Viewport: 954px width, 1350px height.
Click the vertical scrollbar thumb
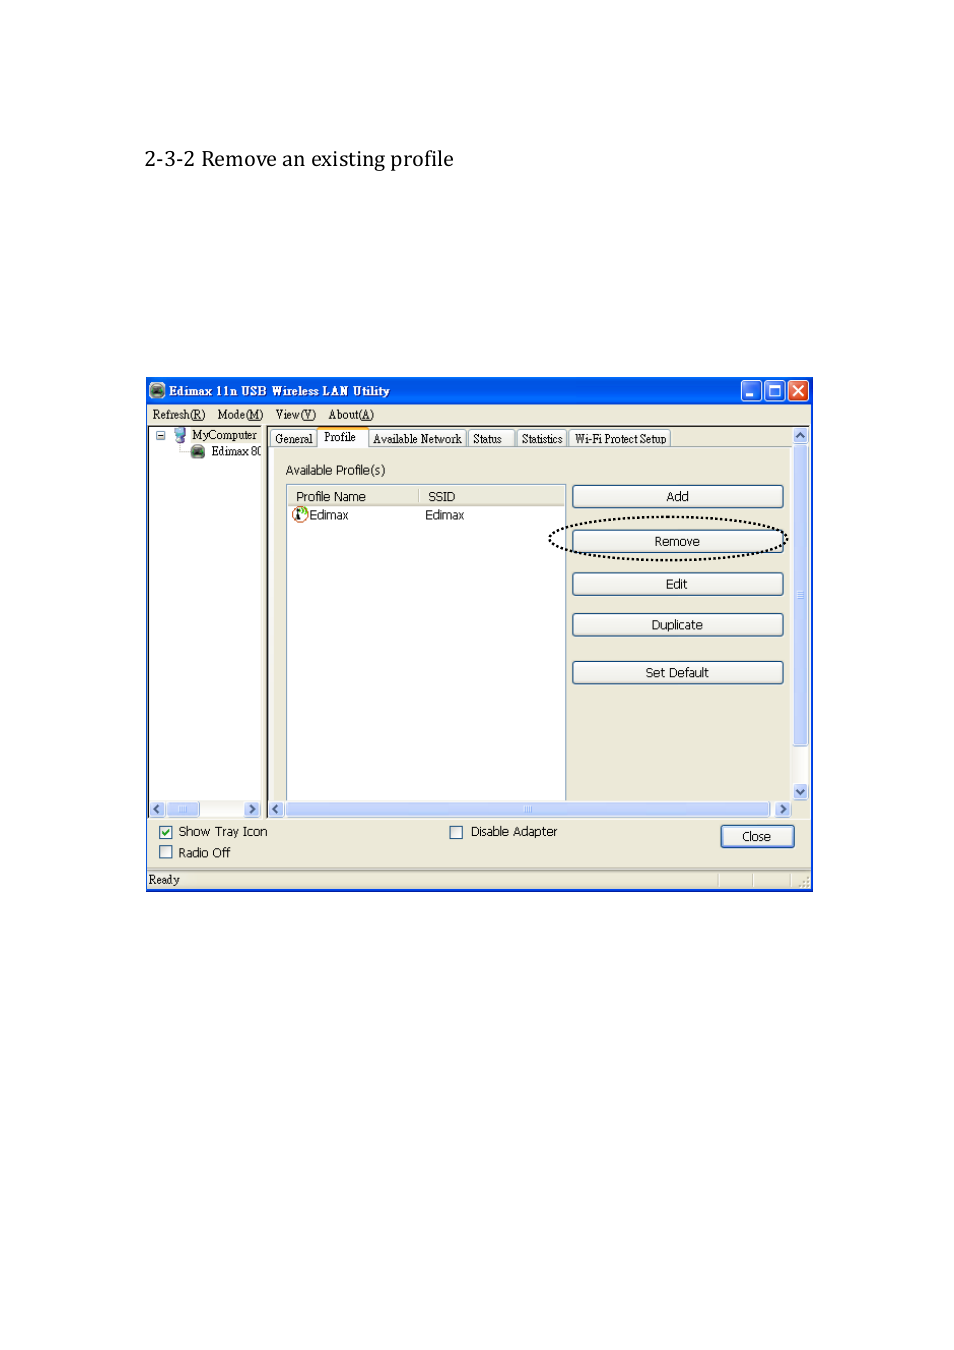(800, 596)
